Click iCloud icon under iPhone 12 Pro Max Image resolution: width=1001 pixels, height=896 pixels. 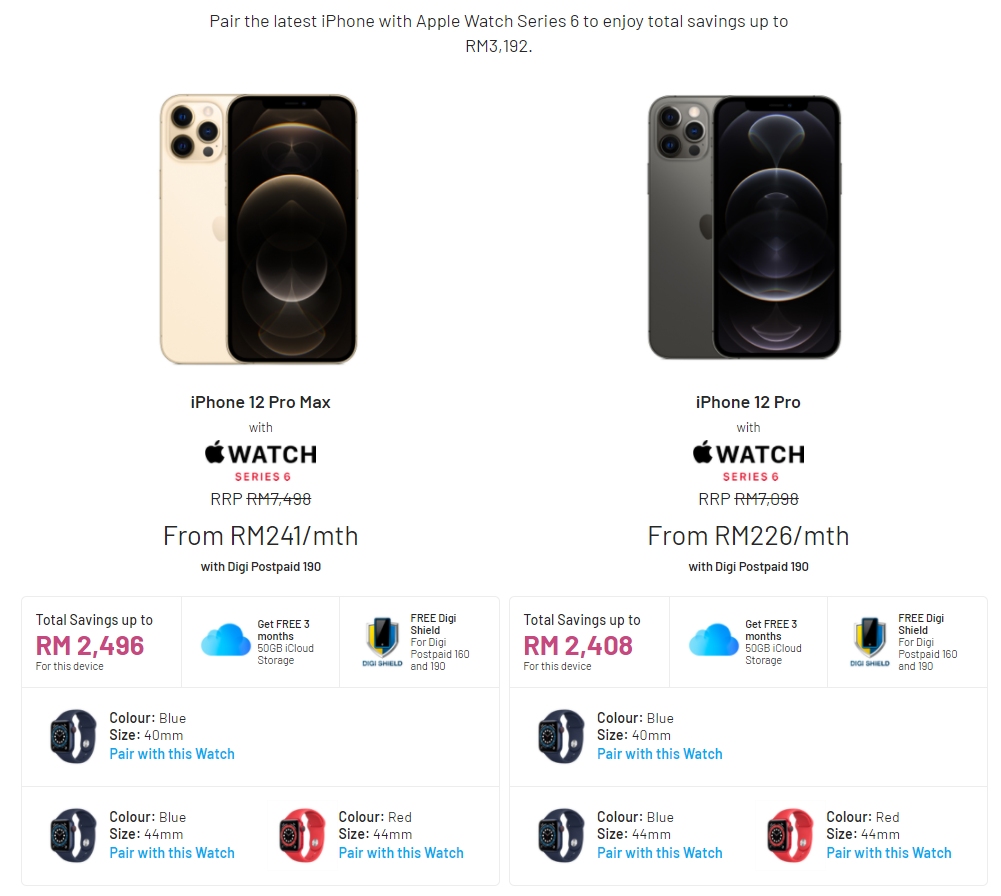(225, 640)
